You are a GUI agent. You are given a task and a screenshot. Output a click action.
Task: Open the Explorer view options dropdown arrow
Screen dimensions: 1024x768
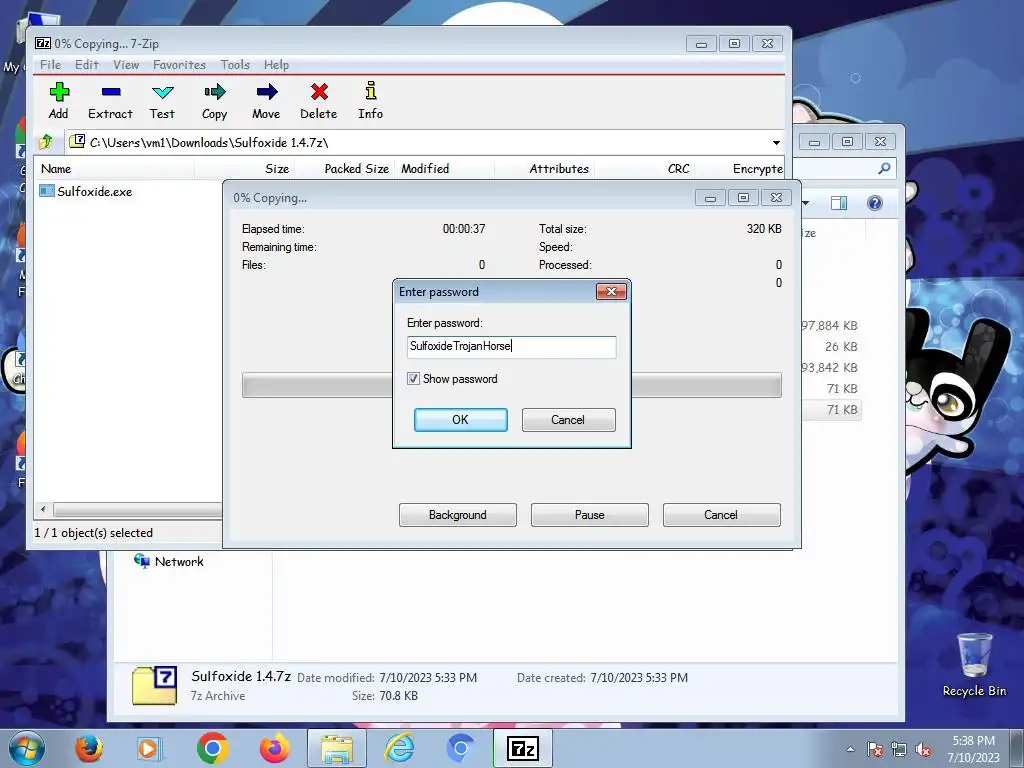click(x=807, y=203)
